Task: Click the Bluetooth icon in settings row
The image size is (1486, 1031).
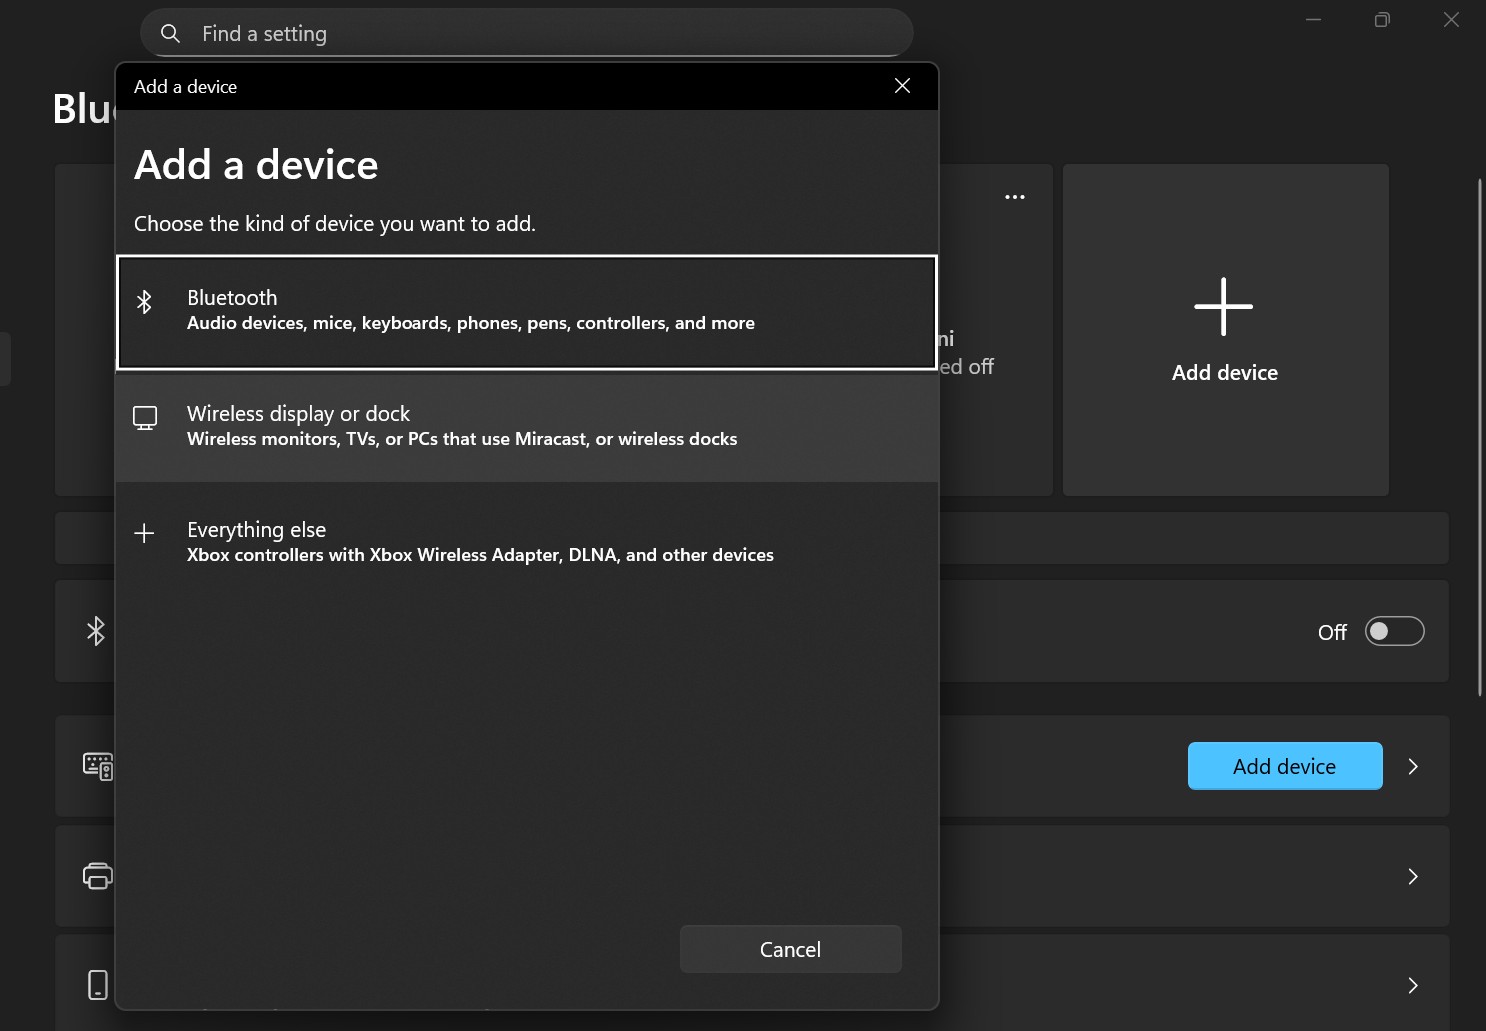Action: (96, 631)
